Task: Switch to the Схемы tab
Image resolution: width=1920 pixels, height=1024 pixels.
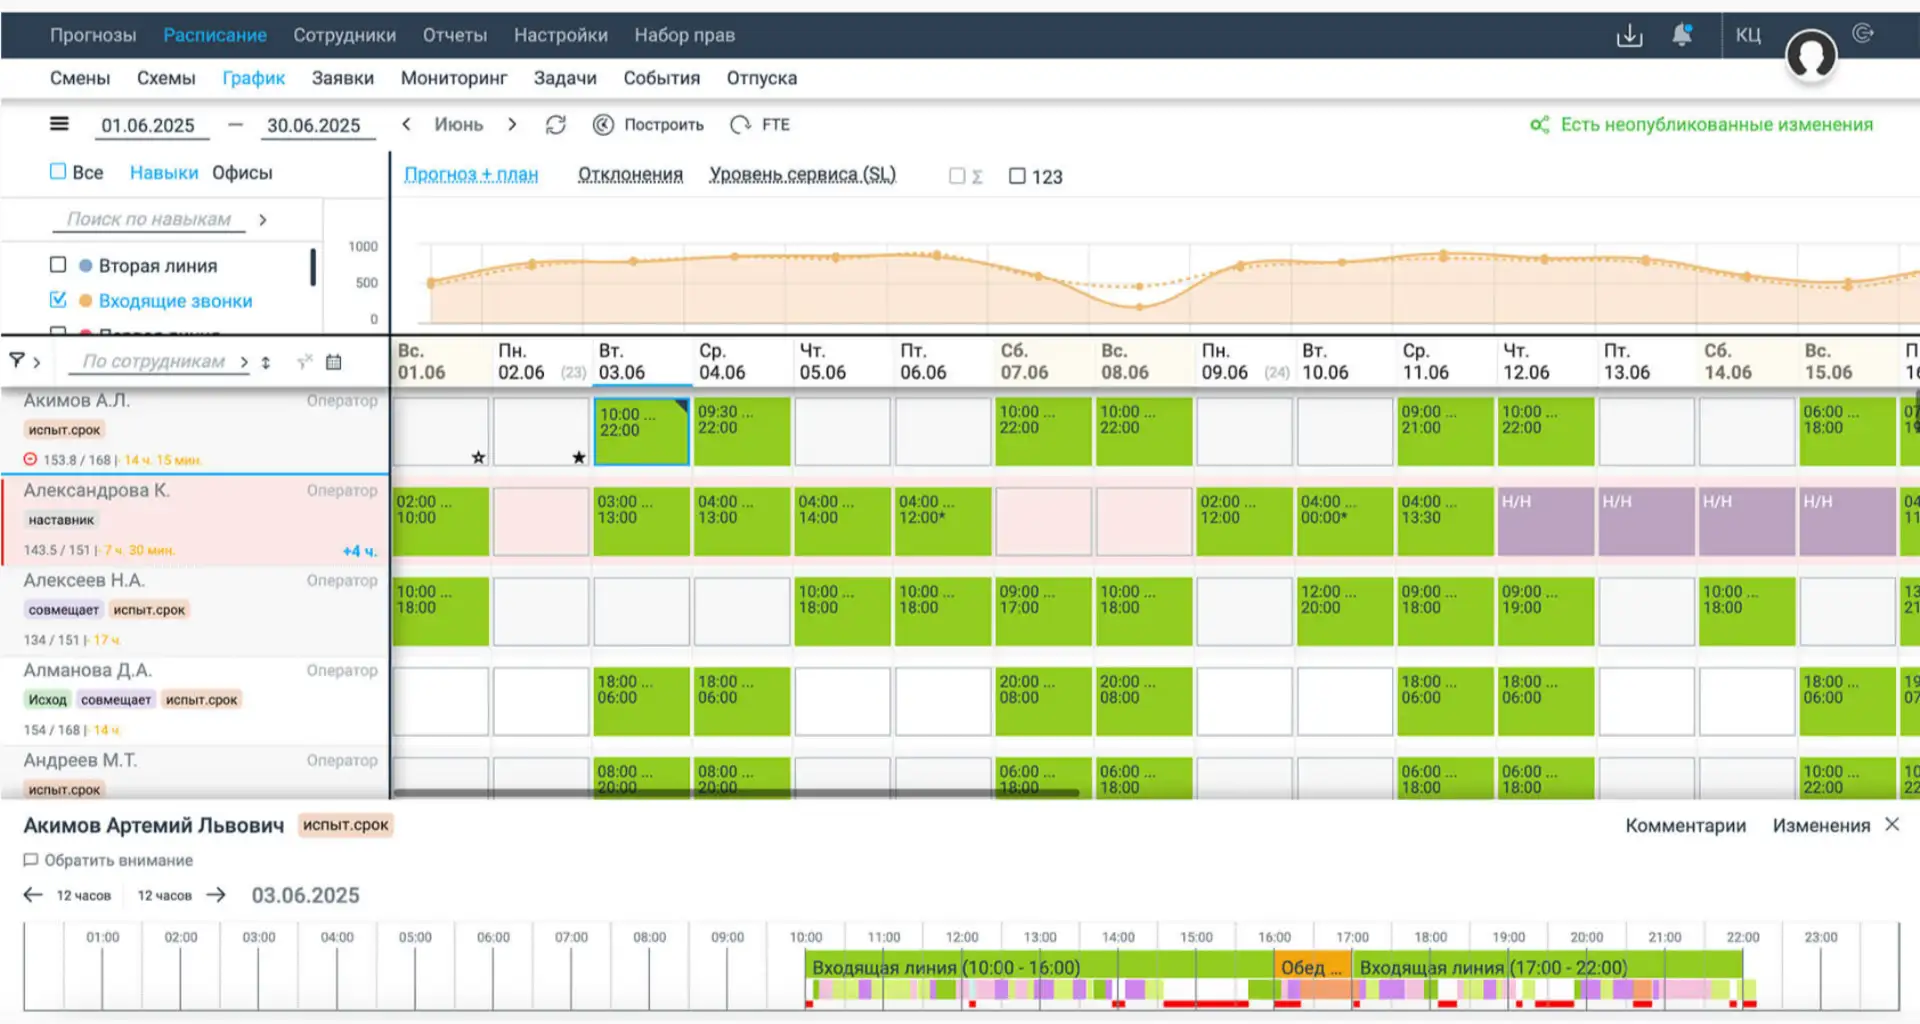Action: click(x=166, y=78)
